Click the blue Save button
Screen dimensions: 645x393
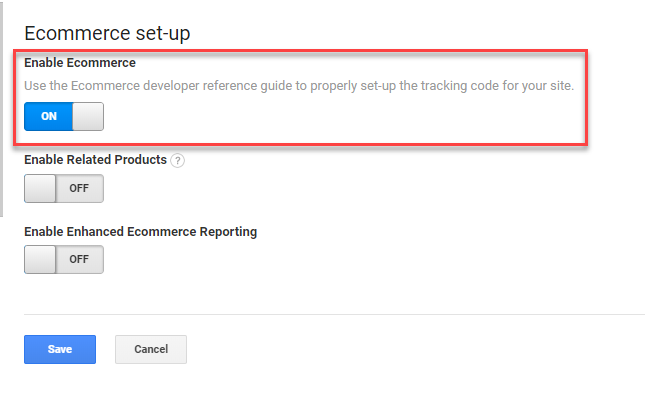click(60, 349)
